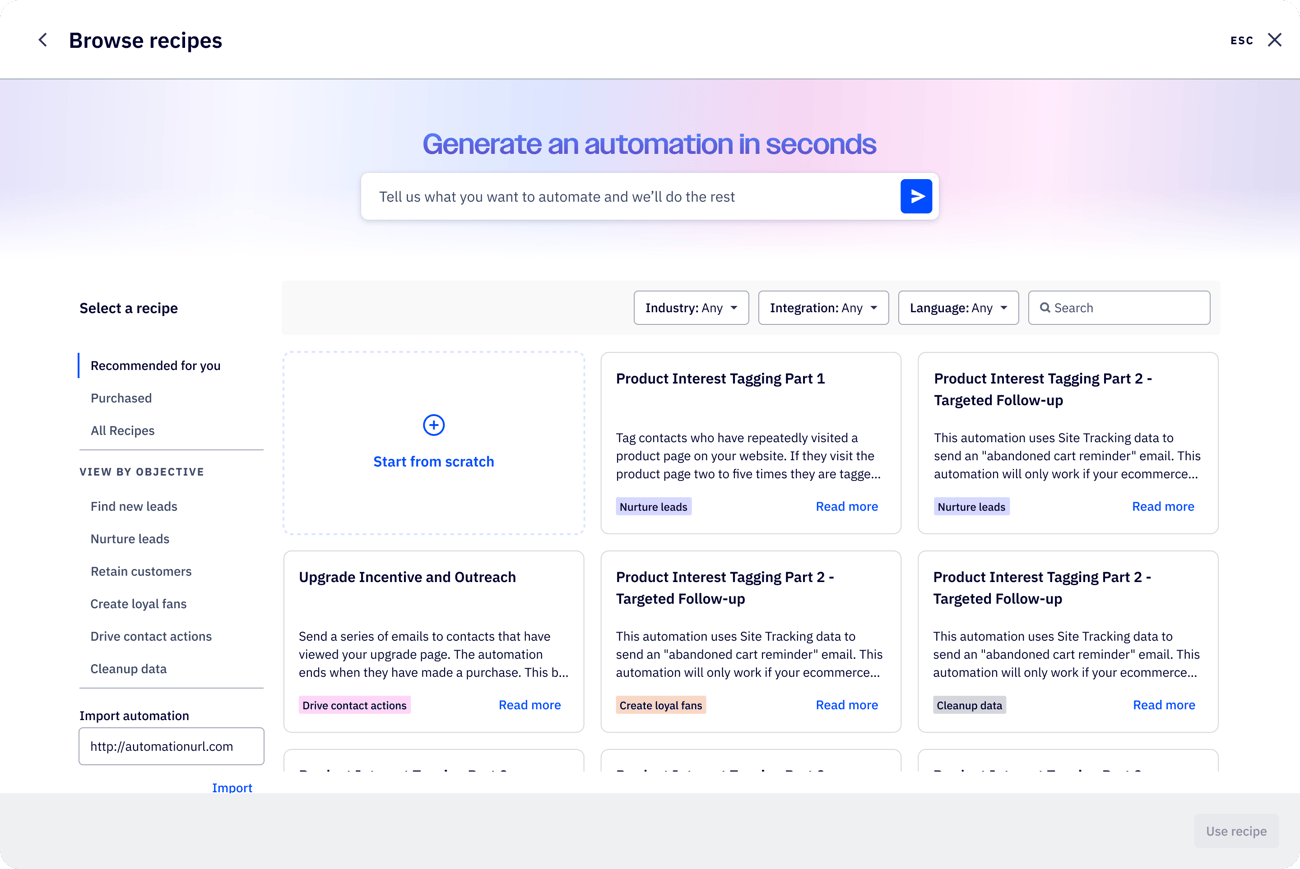The image size is (1300, 869).
Task: Select Find new leads objective
Action: pyautogui.click(x=133, y=506)
